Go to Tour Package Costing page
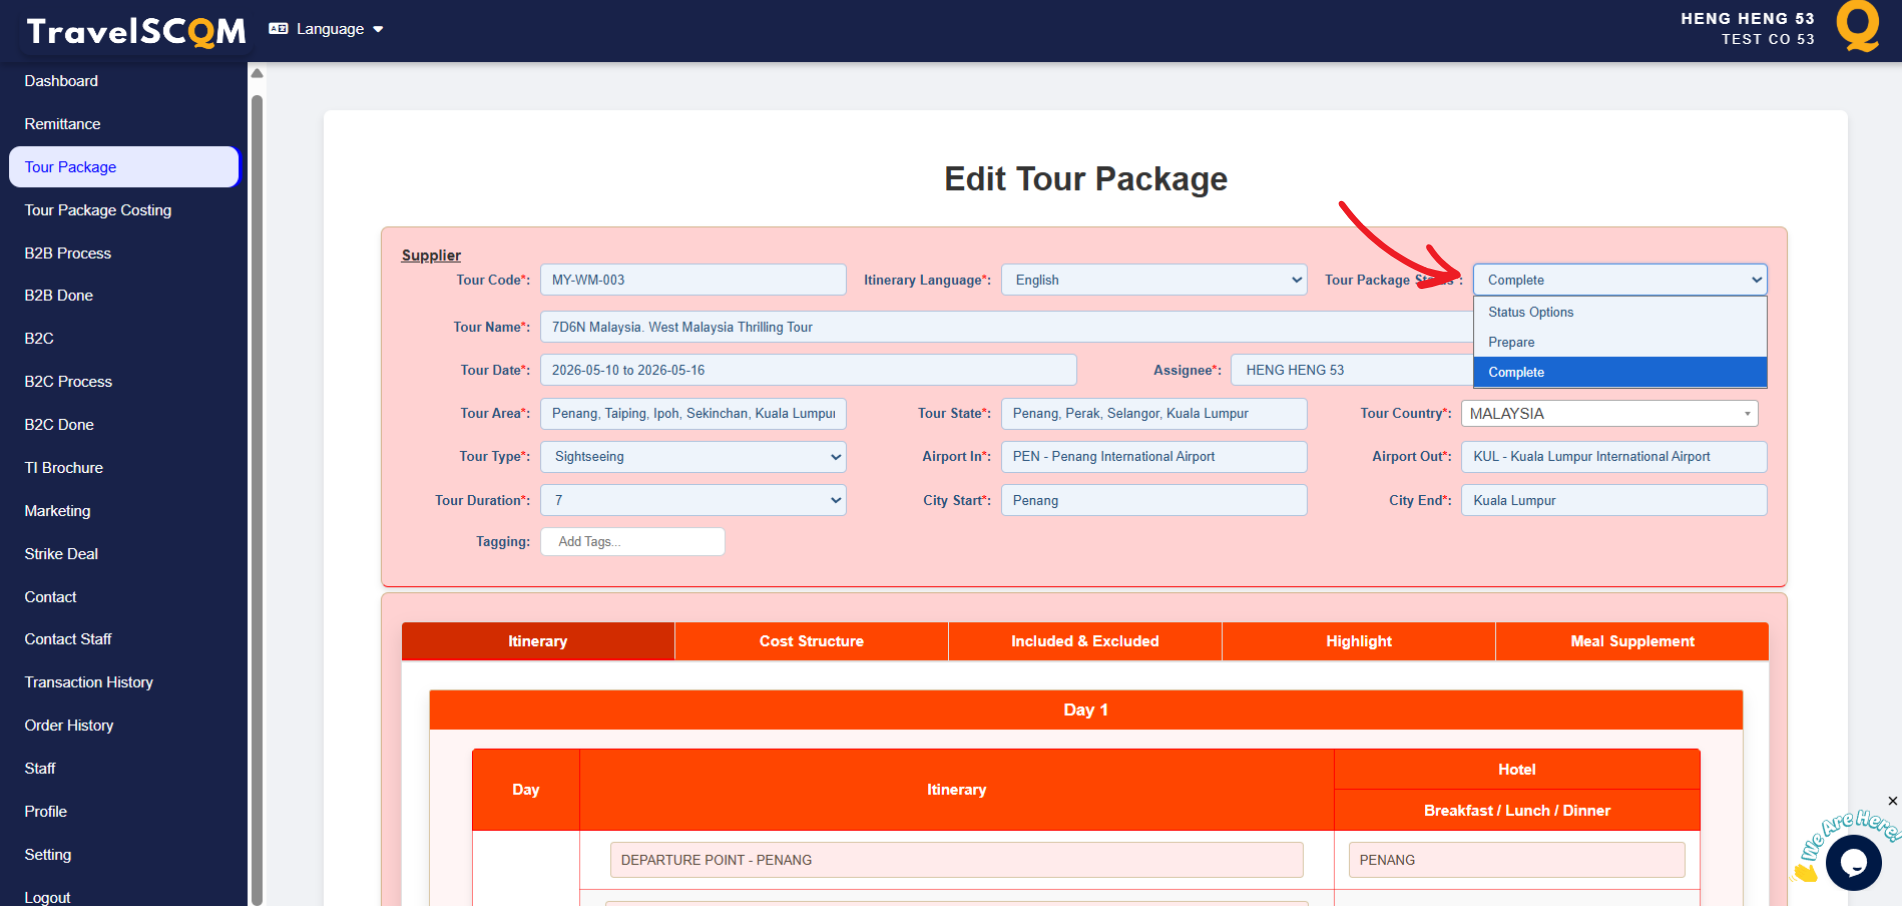This screenshot has width=1902, height=906. pyautogui.click(x=98, y=210)
